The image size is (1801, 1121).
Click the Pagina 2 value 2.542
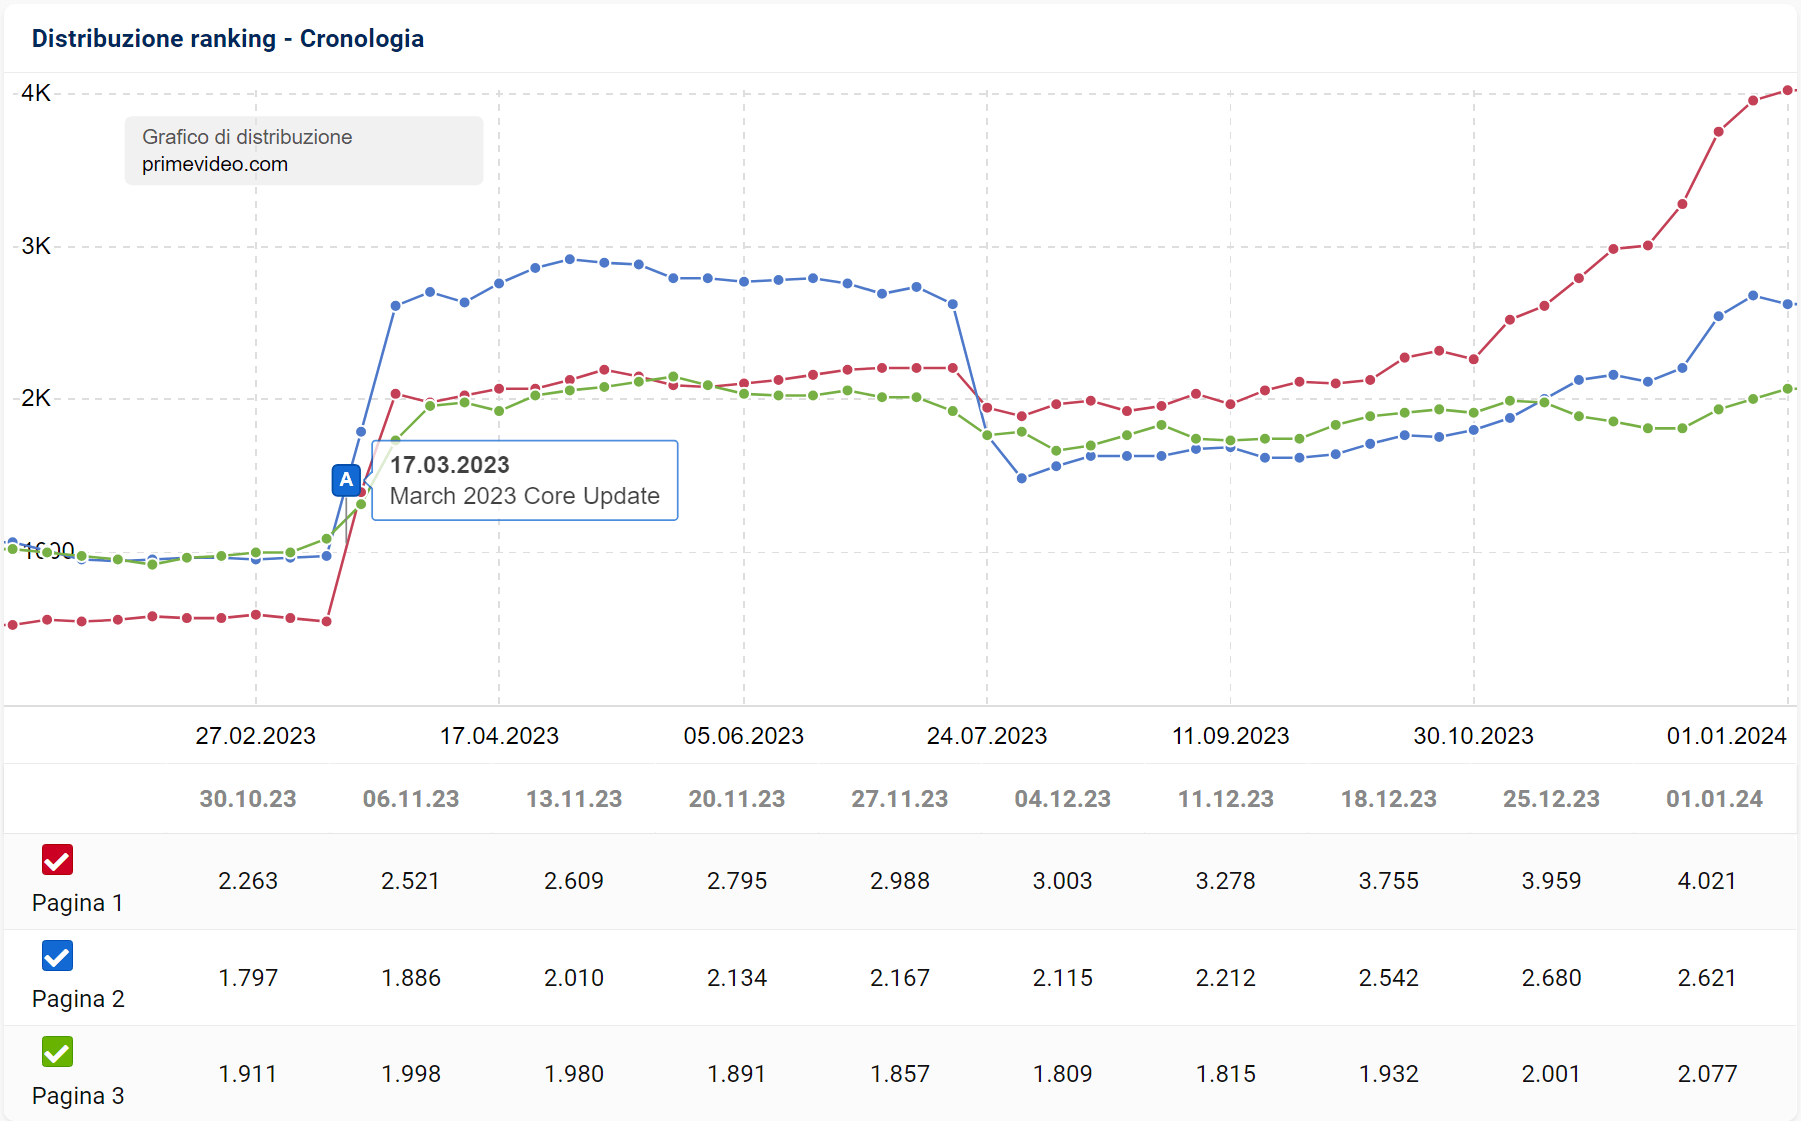[x=1389, y=978]
